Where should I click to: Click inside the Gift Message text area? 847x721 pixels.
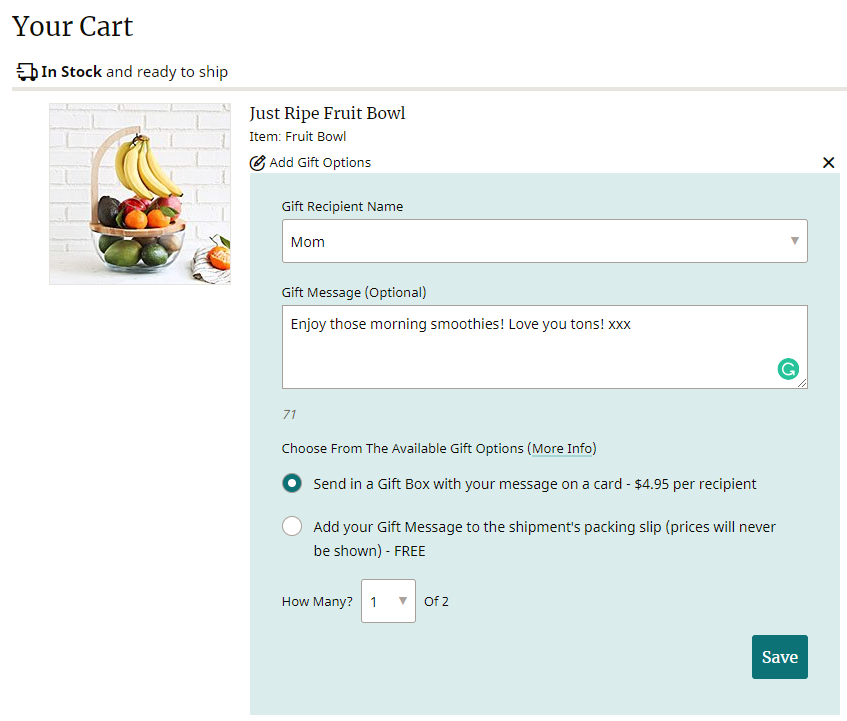tap(544, 347)
